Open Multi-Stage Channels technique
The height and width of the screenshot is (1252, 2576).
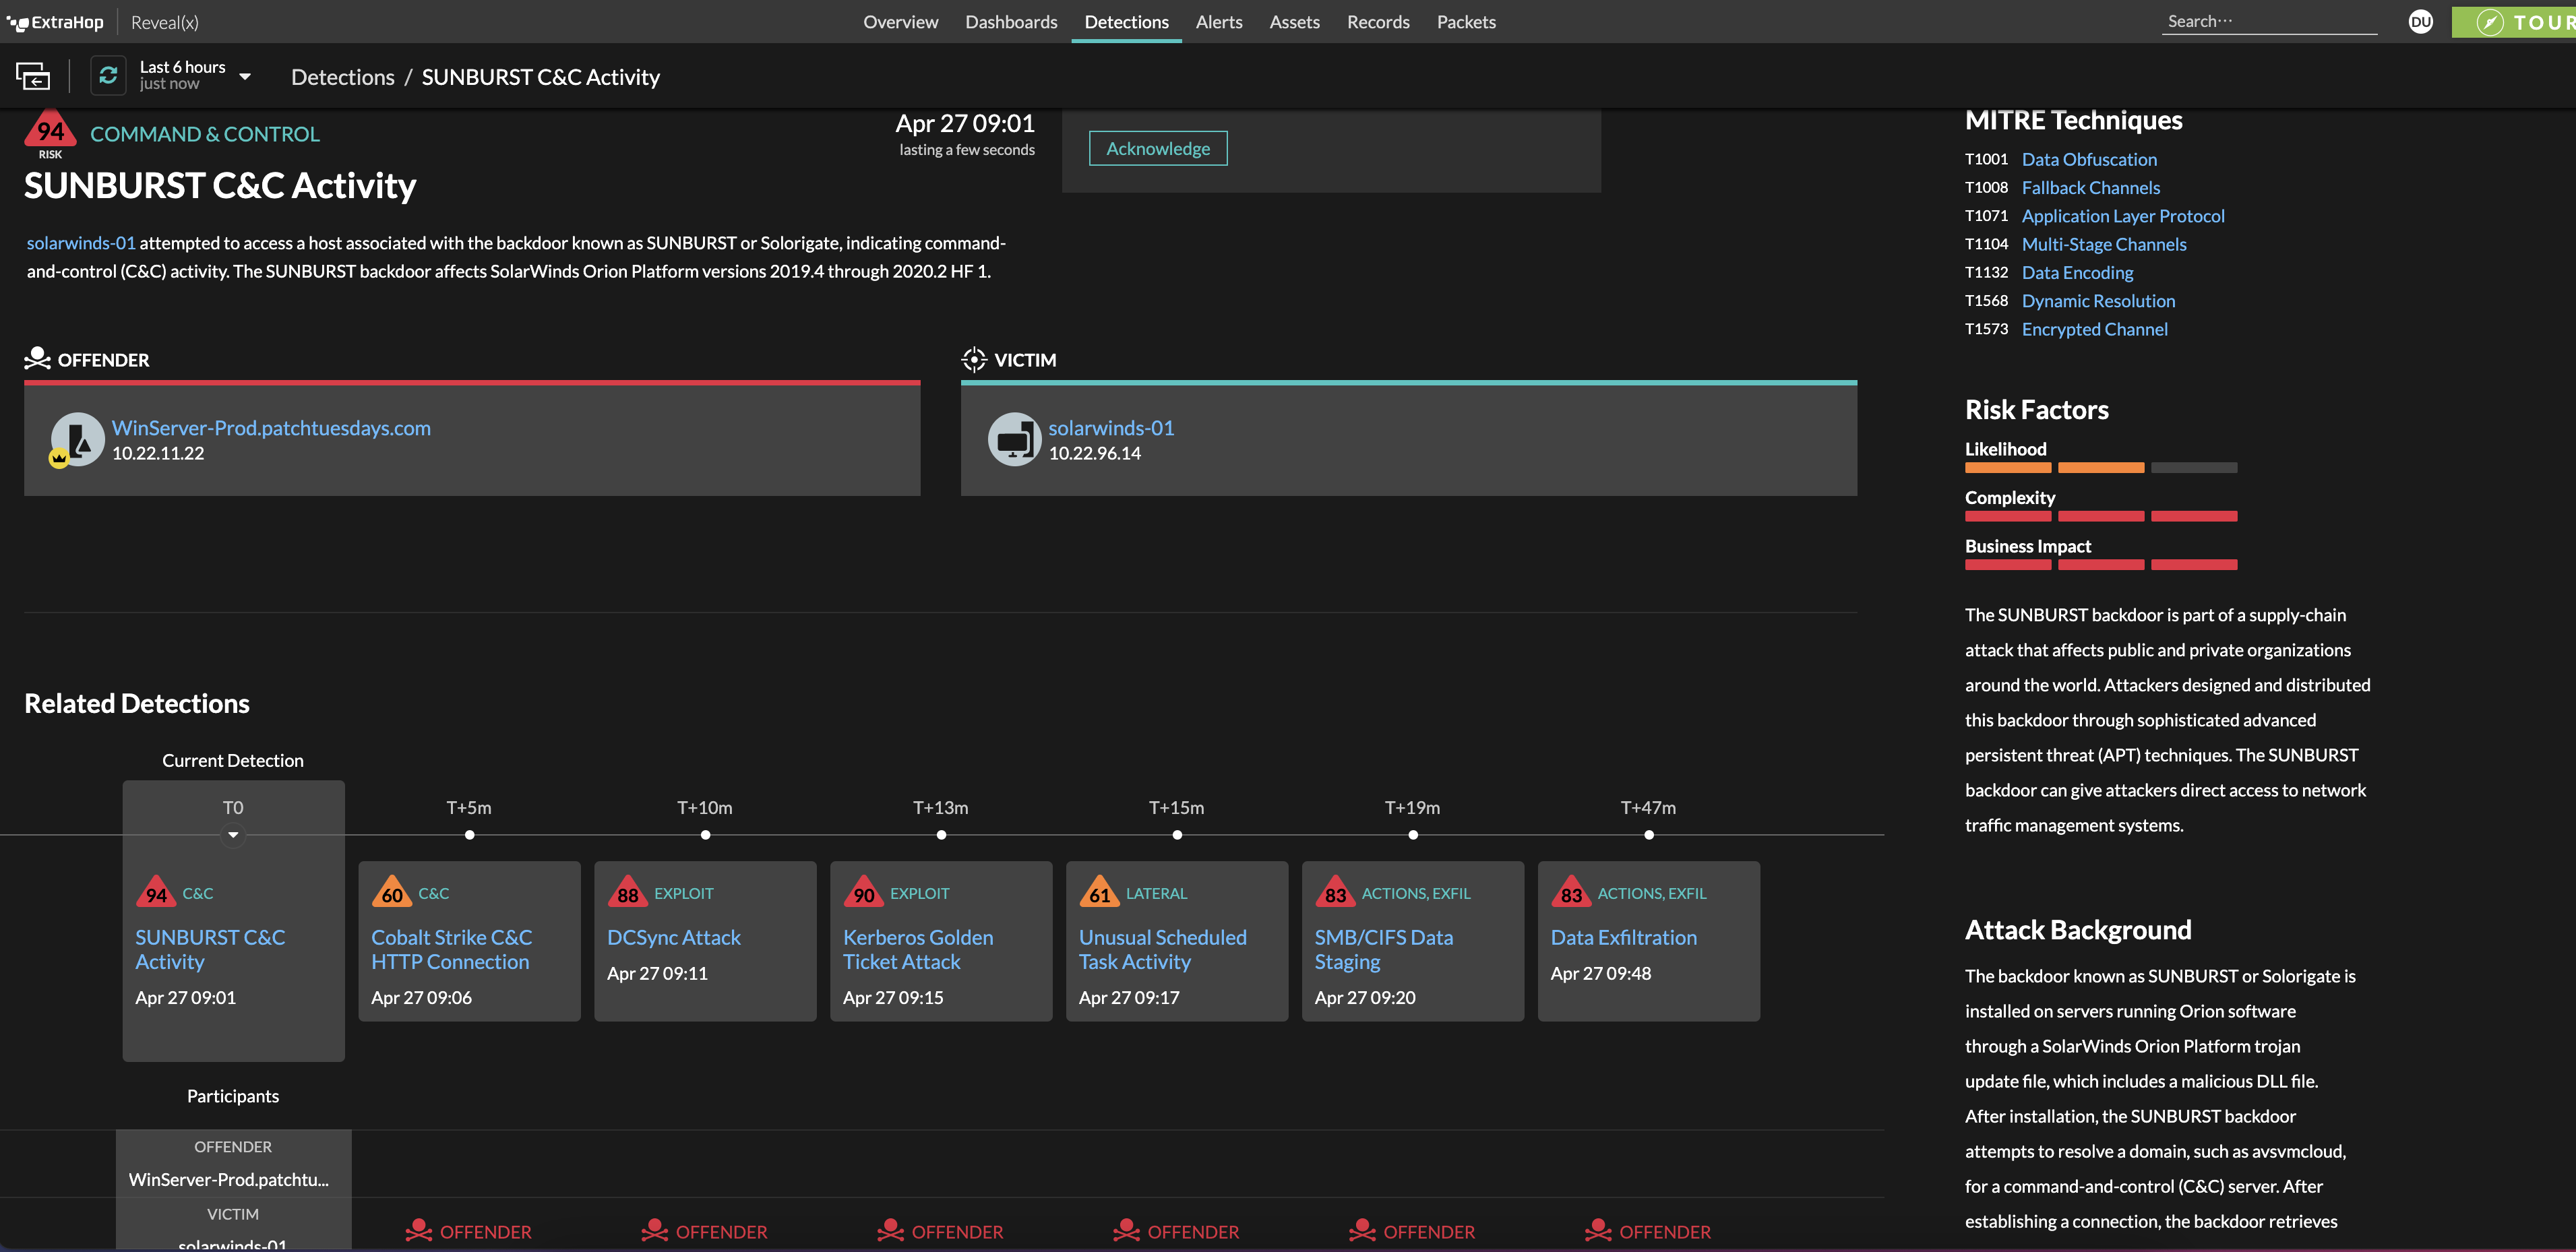pos(2104,244)
